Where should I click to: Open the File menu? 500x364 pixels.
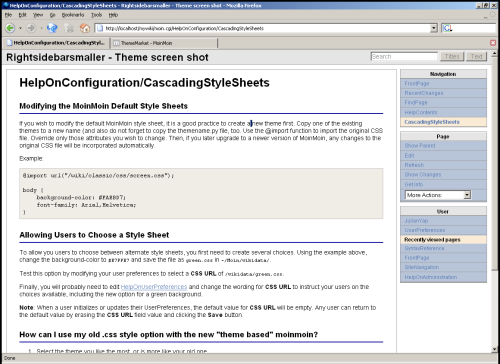tap(8, 15)
